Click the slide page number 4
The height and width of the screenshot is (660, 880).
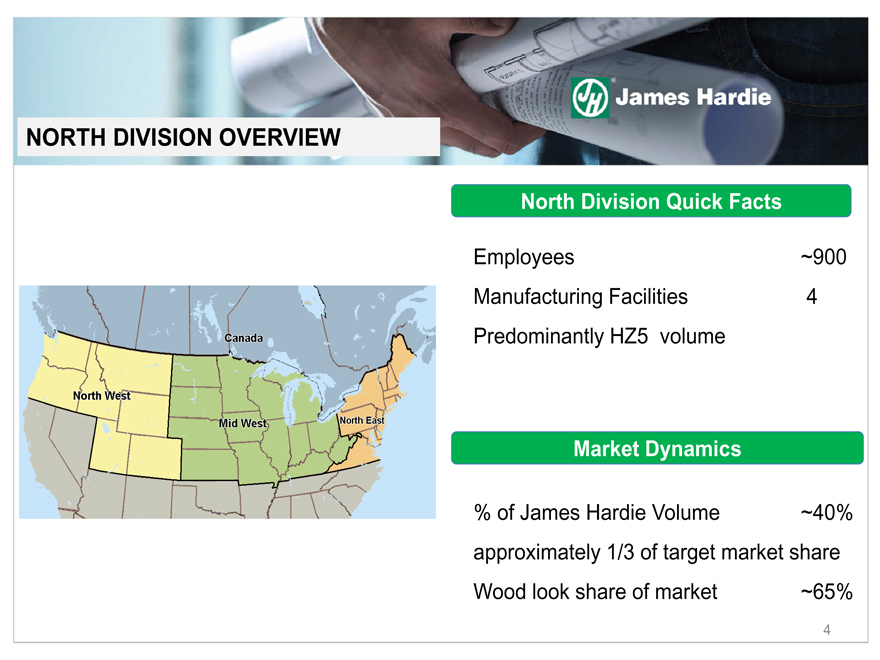pos(827,630)
